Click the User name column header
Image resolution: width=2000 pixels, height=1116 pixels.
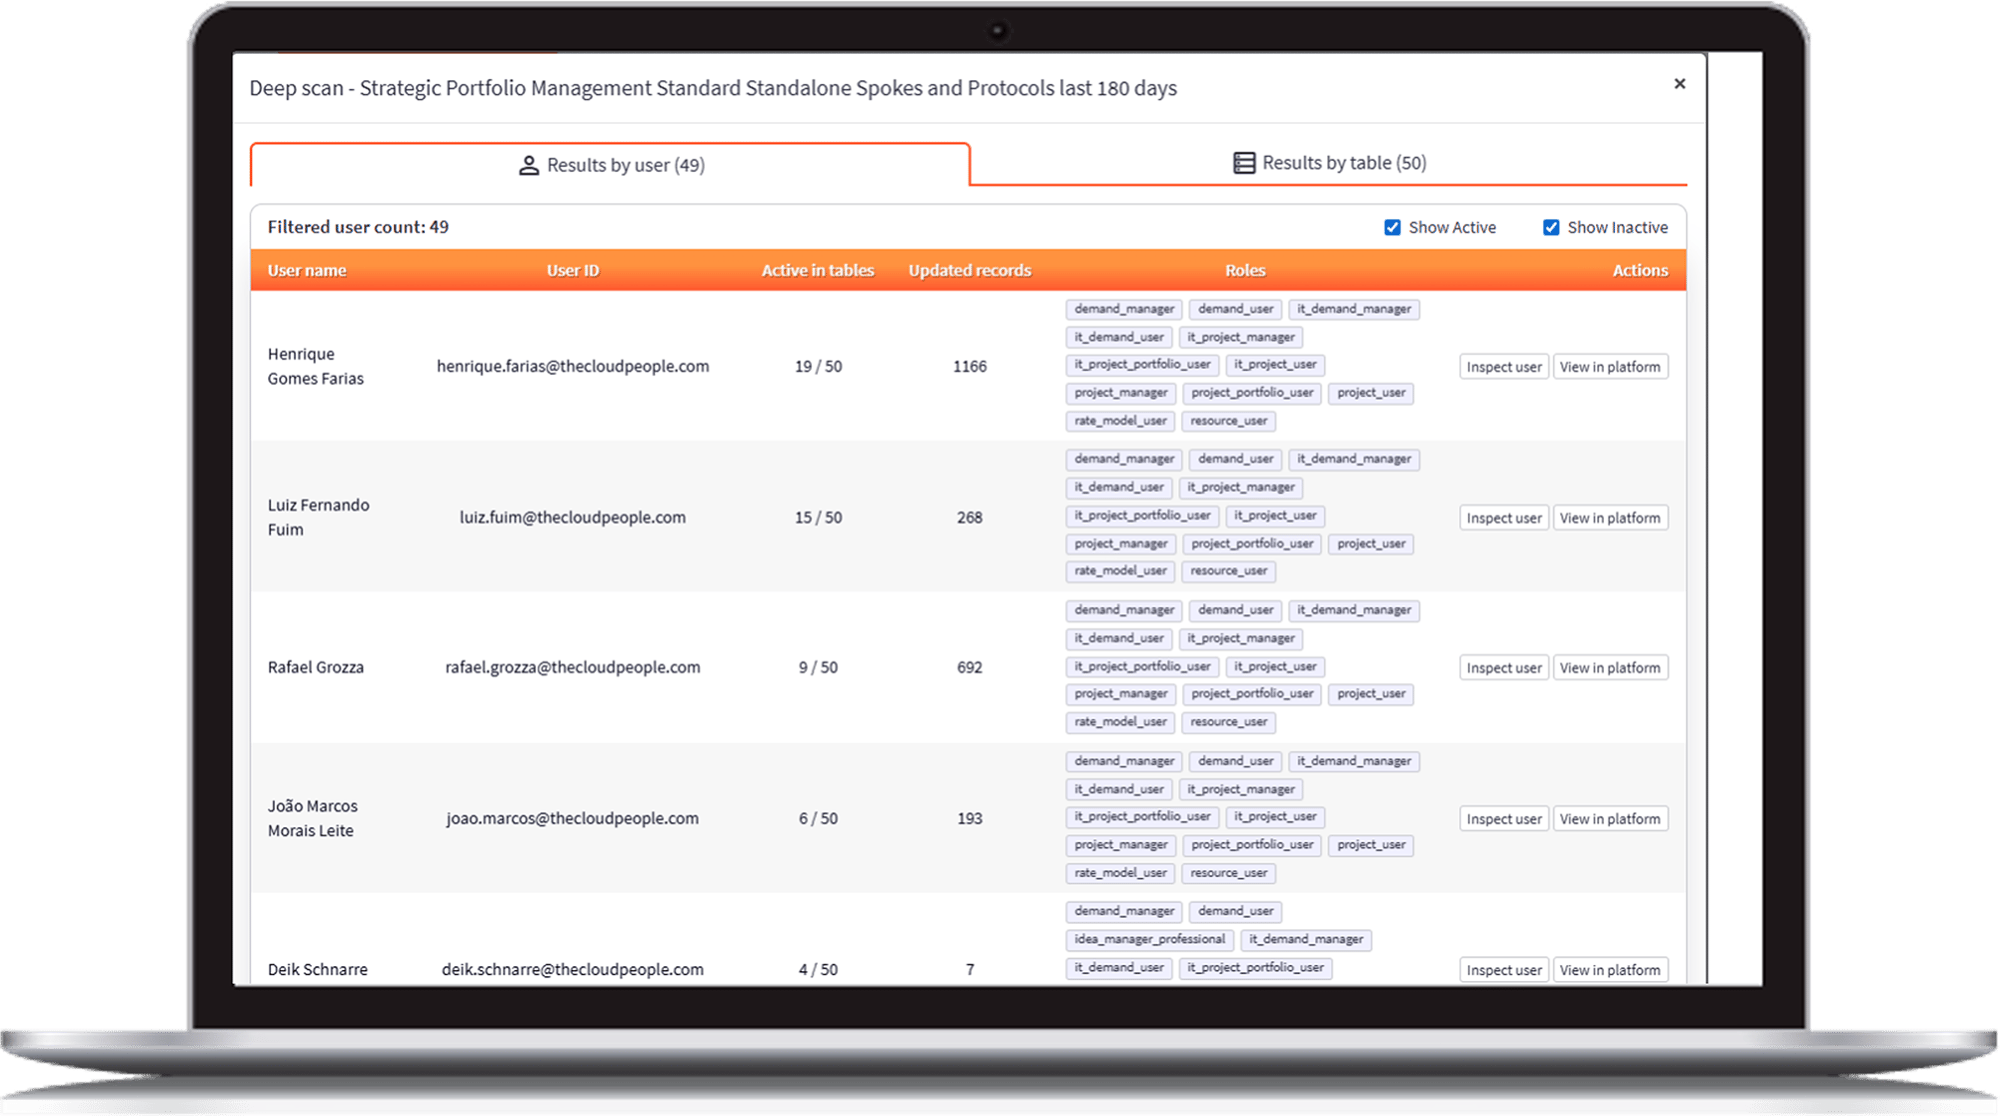click(307, 271)
